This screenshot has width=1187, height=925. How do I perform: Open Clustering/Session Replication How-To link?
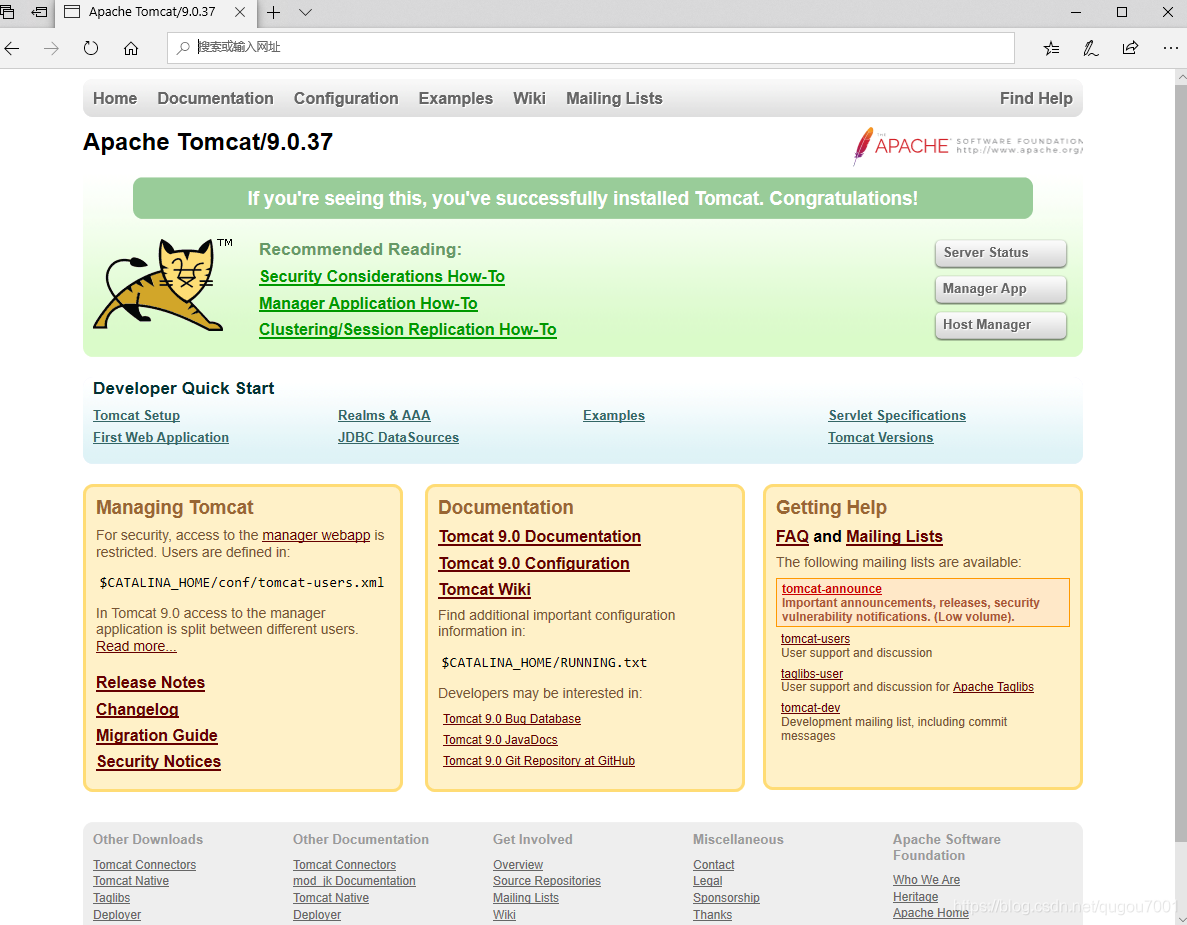click(407, 330)
